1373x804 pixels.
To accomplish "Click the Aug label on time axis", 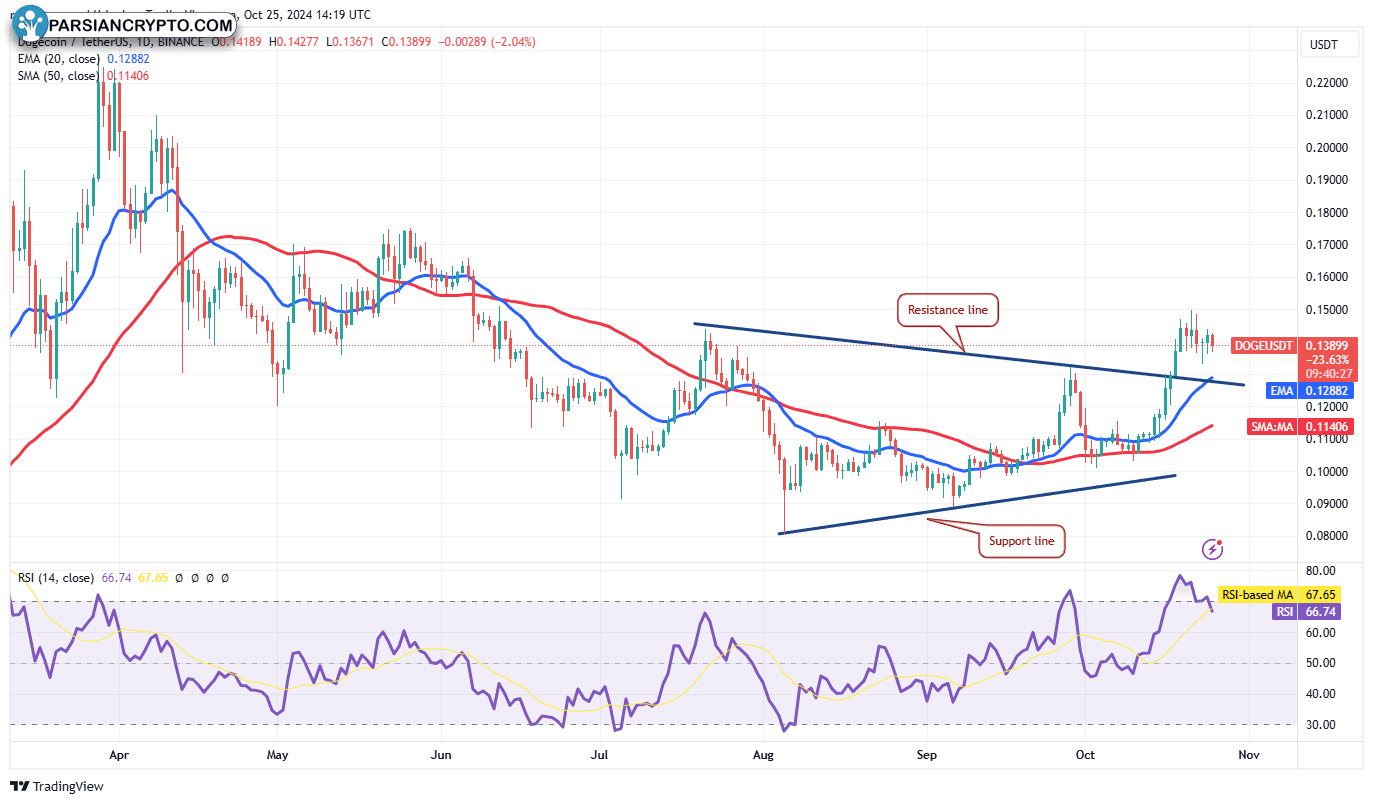I will click(763, 755).
